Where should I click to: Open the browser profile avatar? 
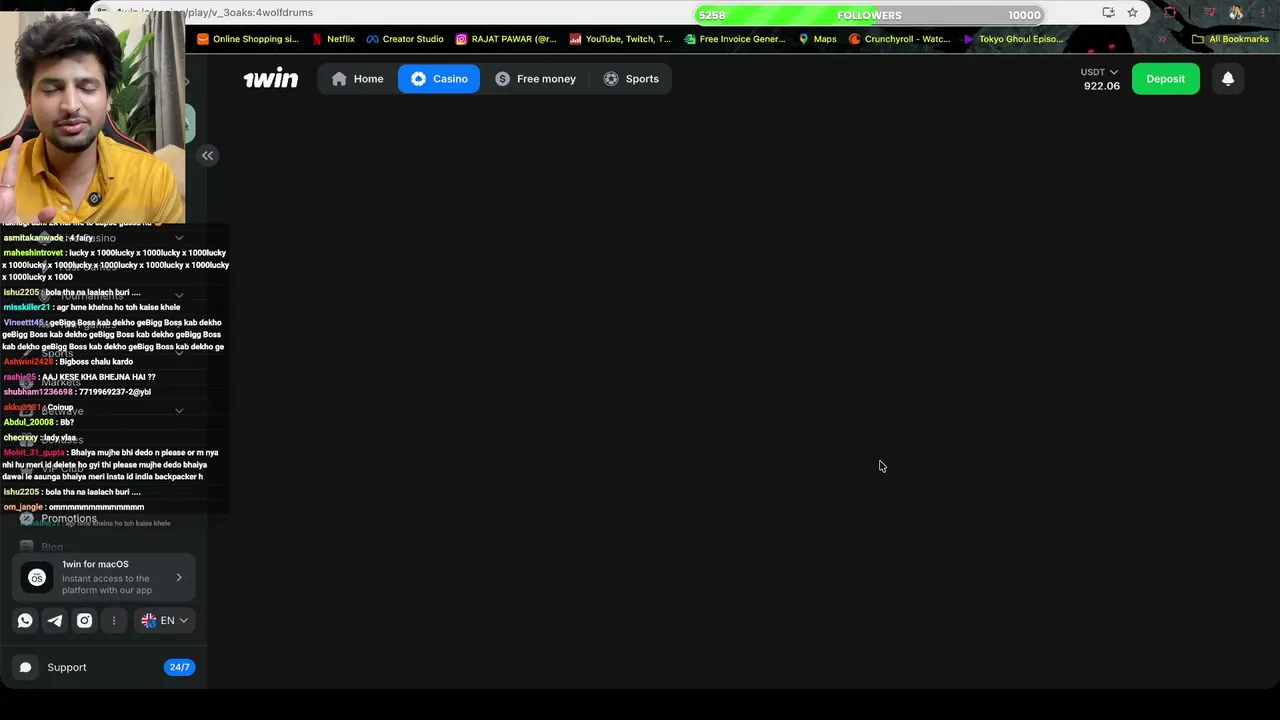click(1236, 13)
